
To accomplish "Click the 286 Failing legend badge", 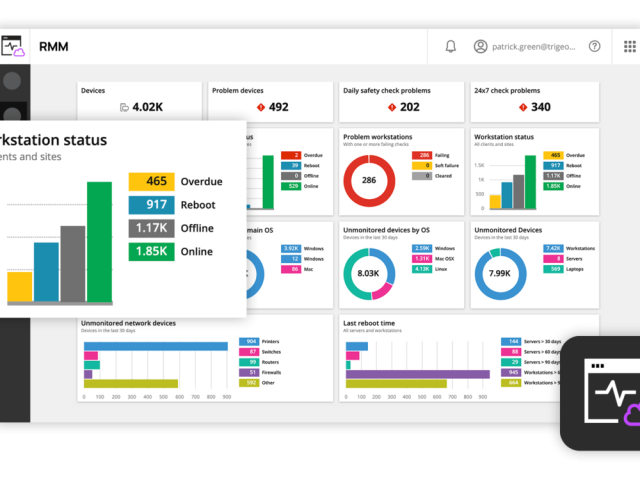I will pos(423,155).
